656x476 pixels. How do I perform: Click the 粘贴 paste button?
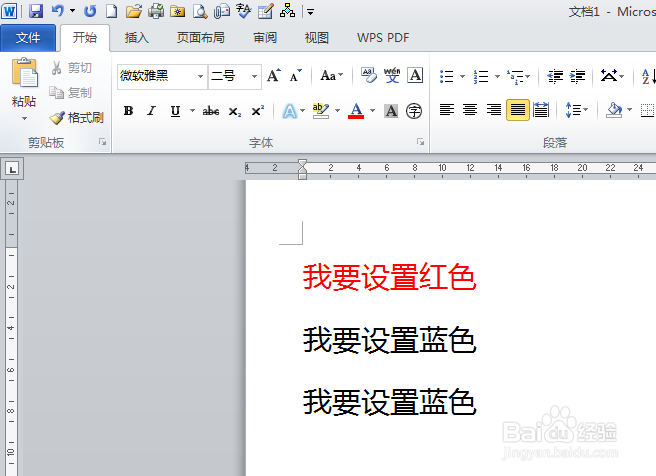click(24, 83)
